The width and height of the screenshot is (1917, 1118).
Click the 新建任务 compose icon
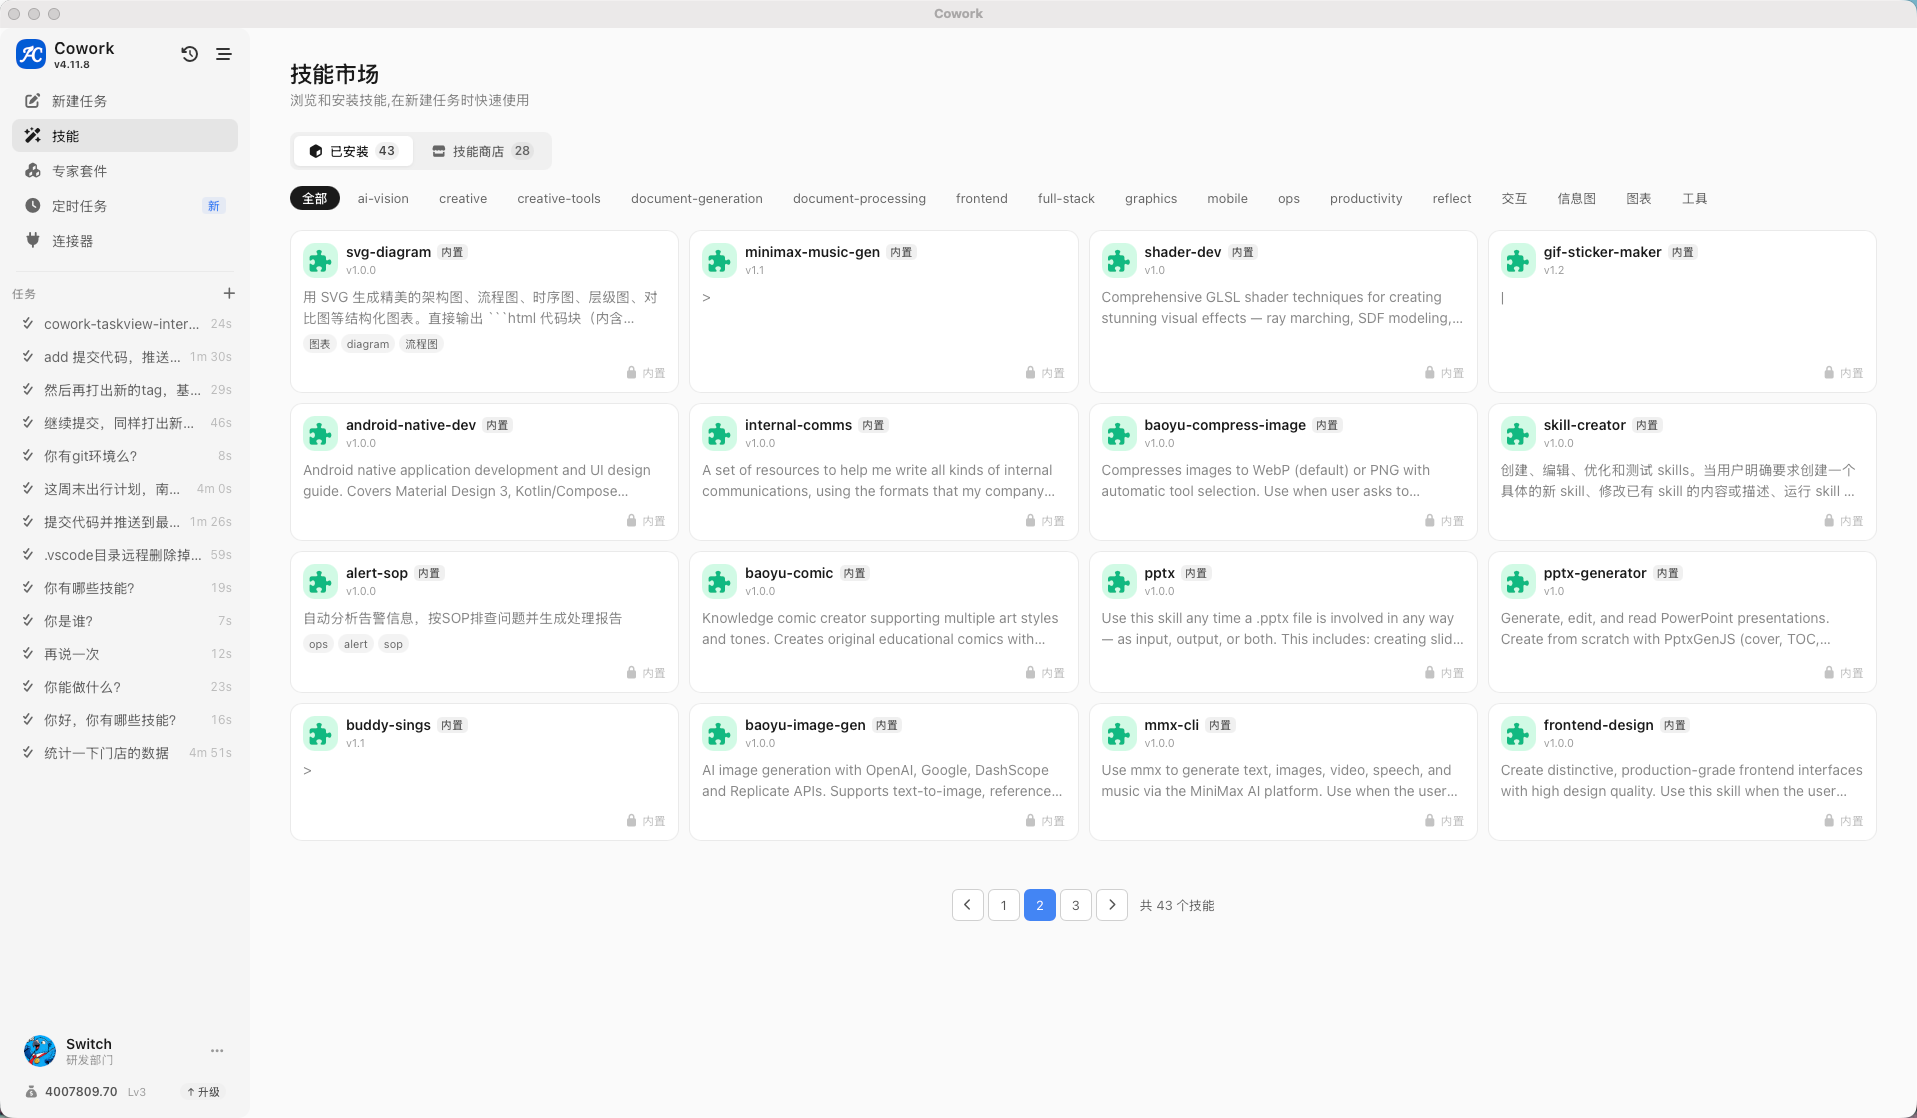point(33,101)
